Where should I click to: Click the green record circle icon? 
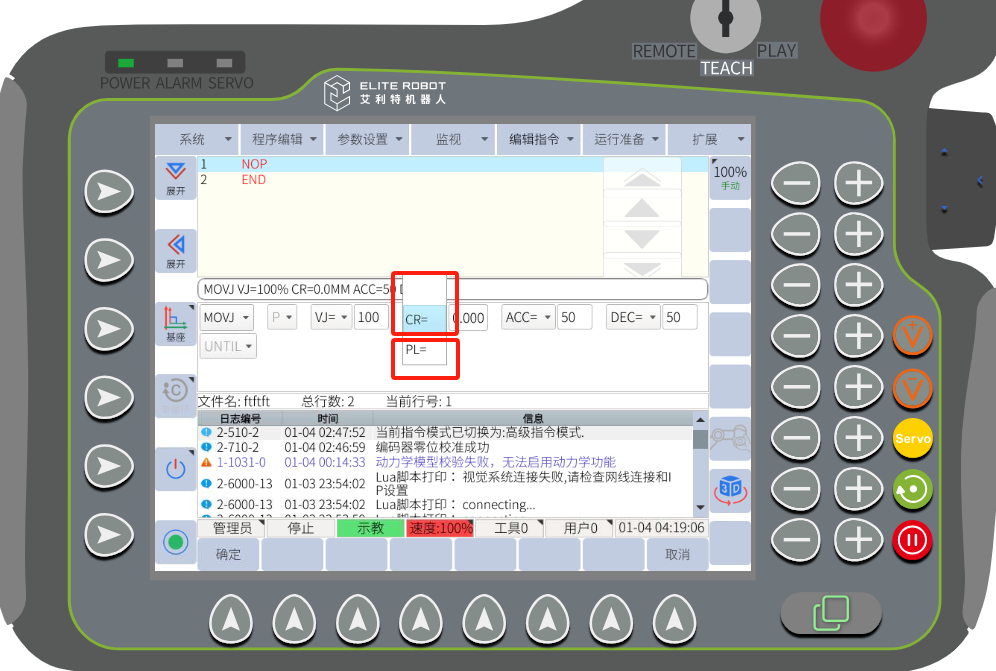(x=176, y=542)
